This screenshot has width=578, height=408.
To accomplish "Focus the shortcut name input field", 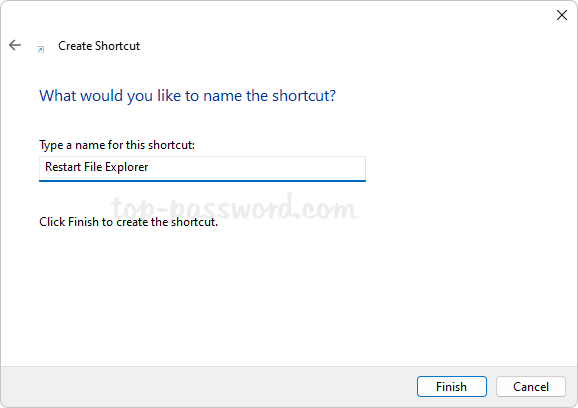I will coord(202,169).
